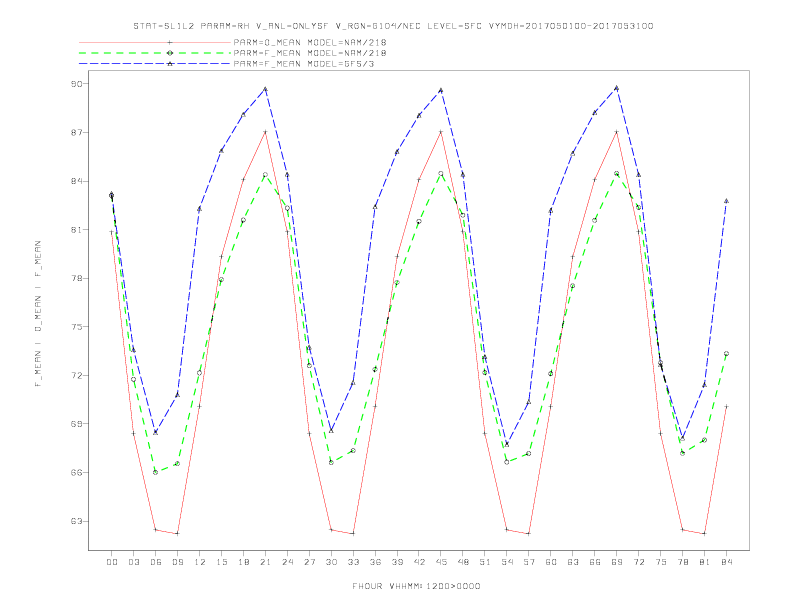Click y-axis tick value 72

click(76, 375)
